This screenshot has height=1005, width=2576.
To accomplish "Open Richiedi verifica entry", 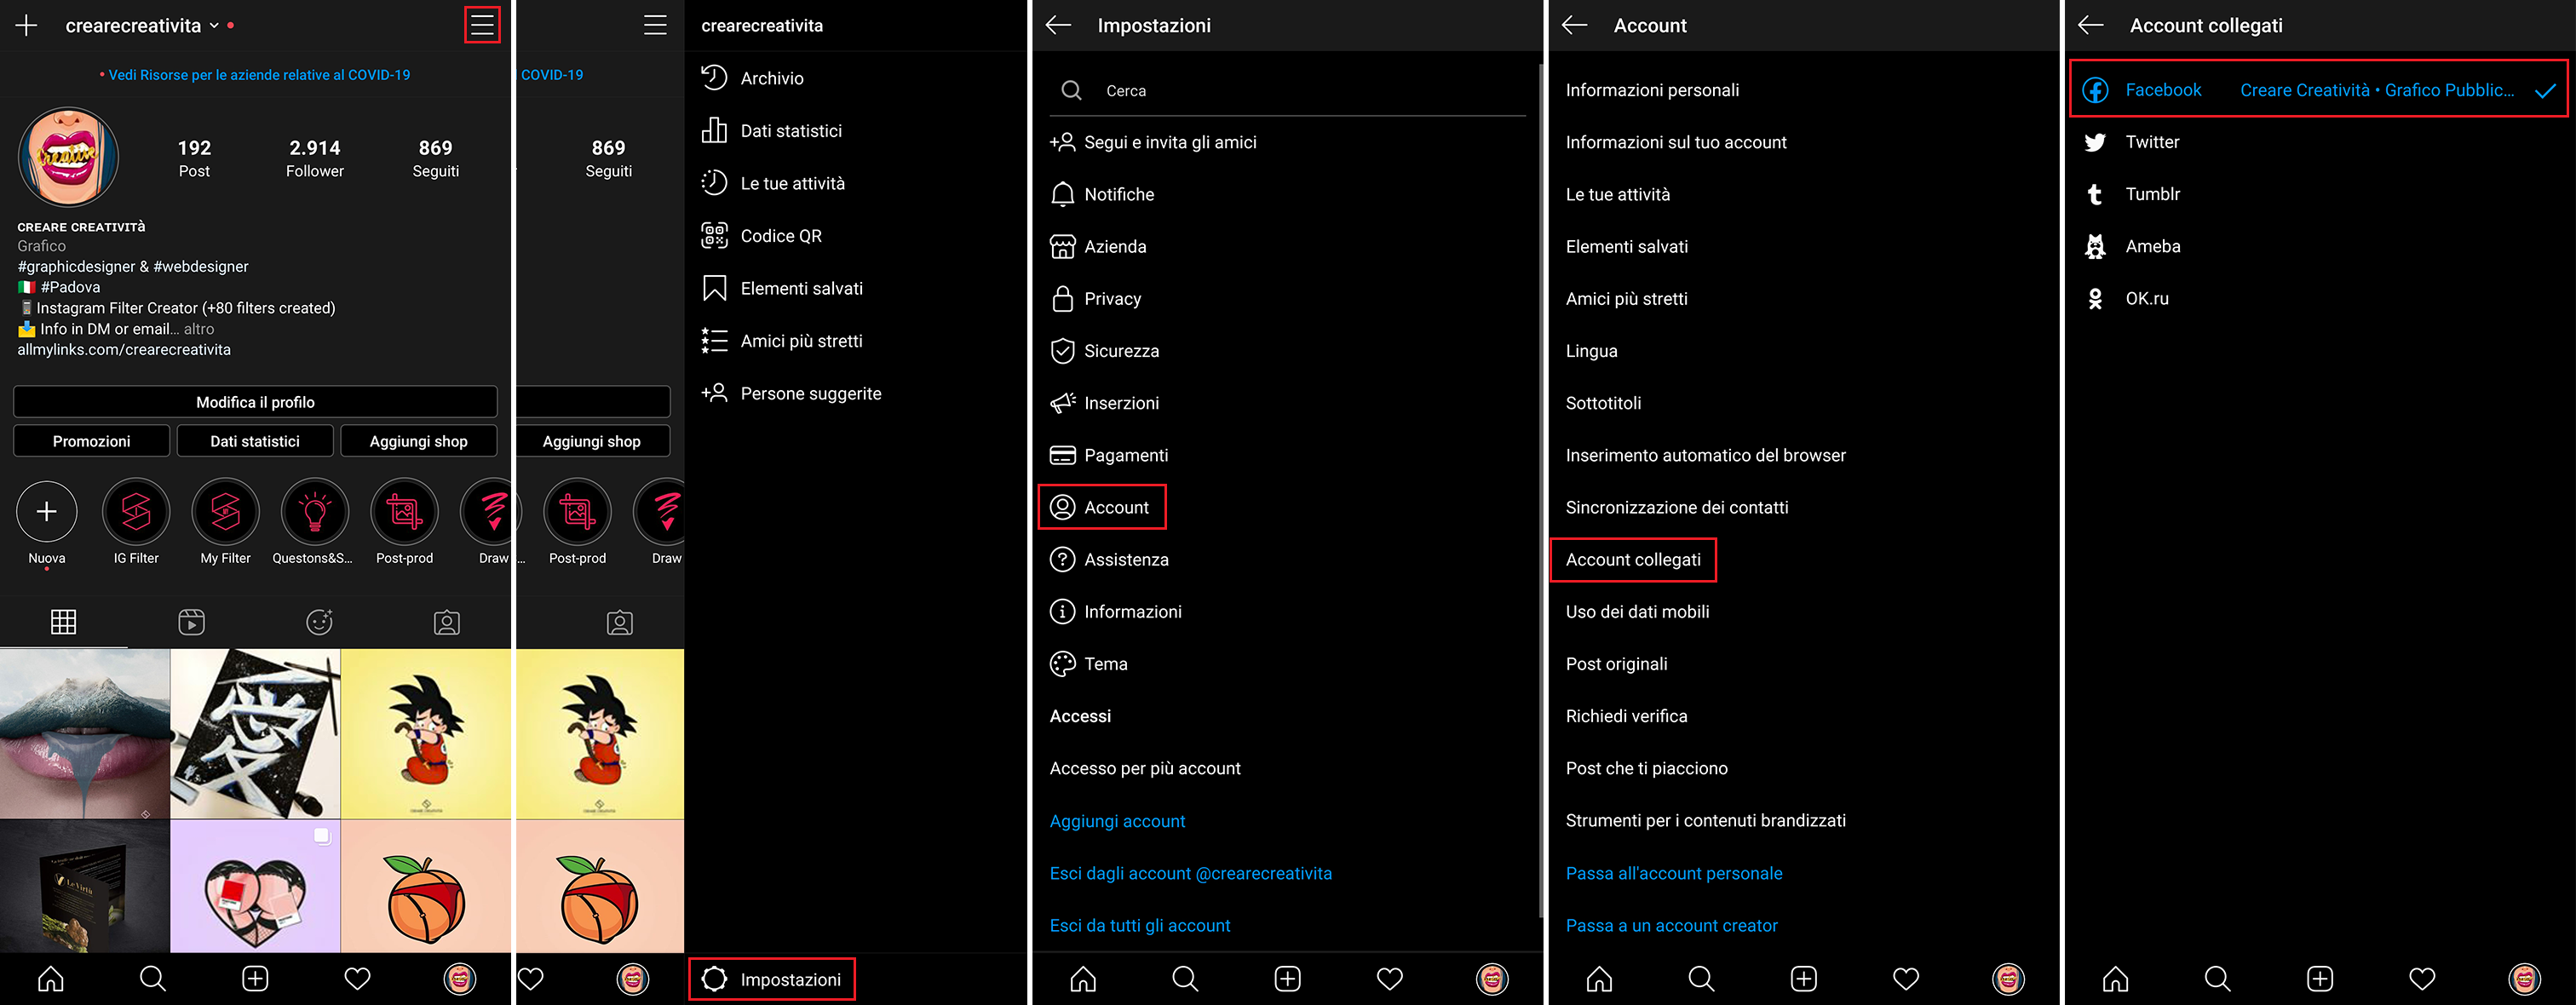I will [x=1626, y=716].
